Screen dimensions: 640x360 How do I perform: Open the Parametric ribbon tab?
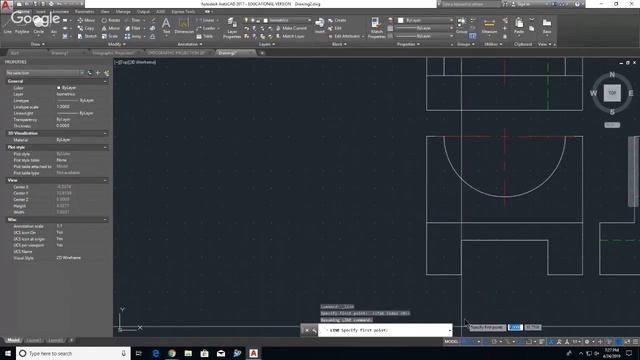coord(84,12)
